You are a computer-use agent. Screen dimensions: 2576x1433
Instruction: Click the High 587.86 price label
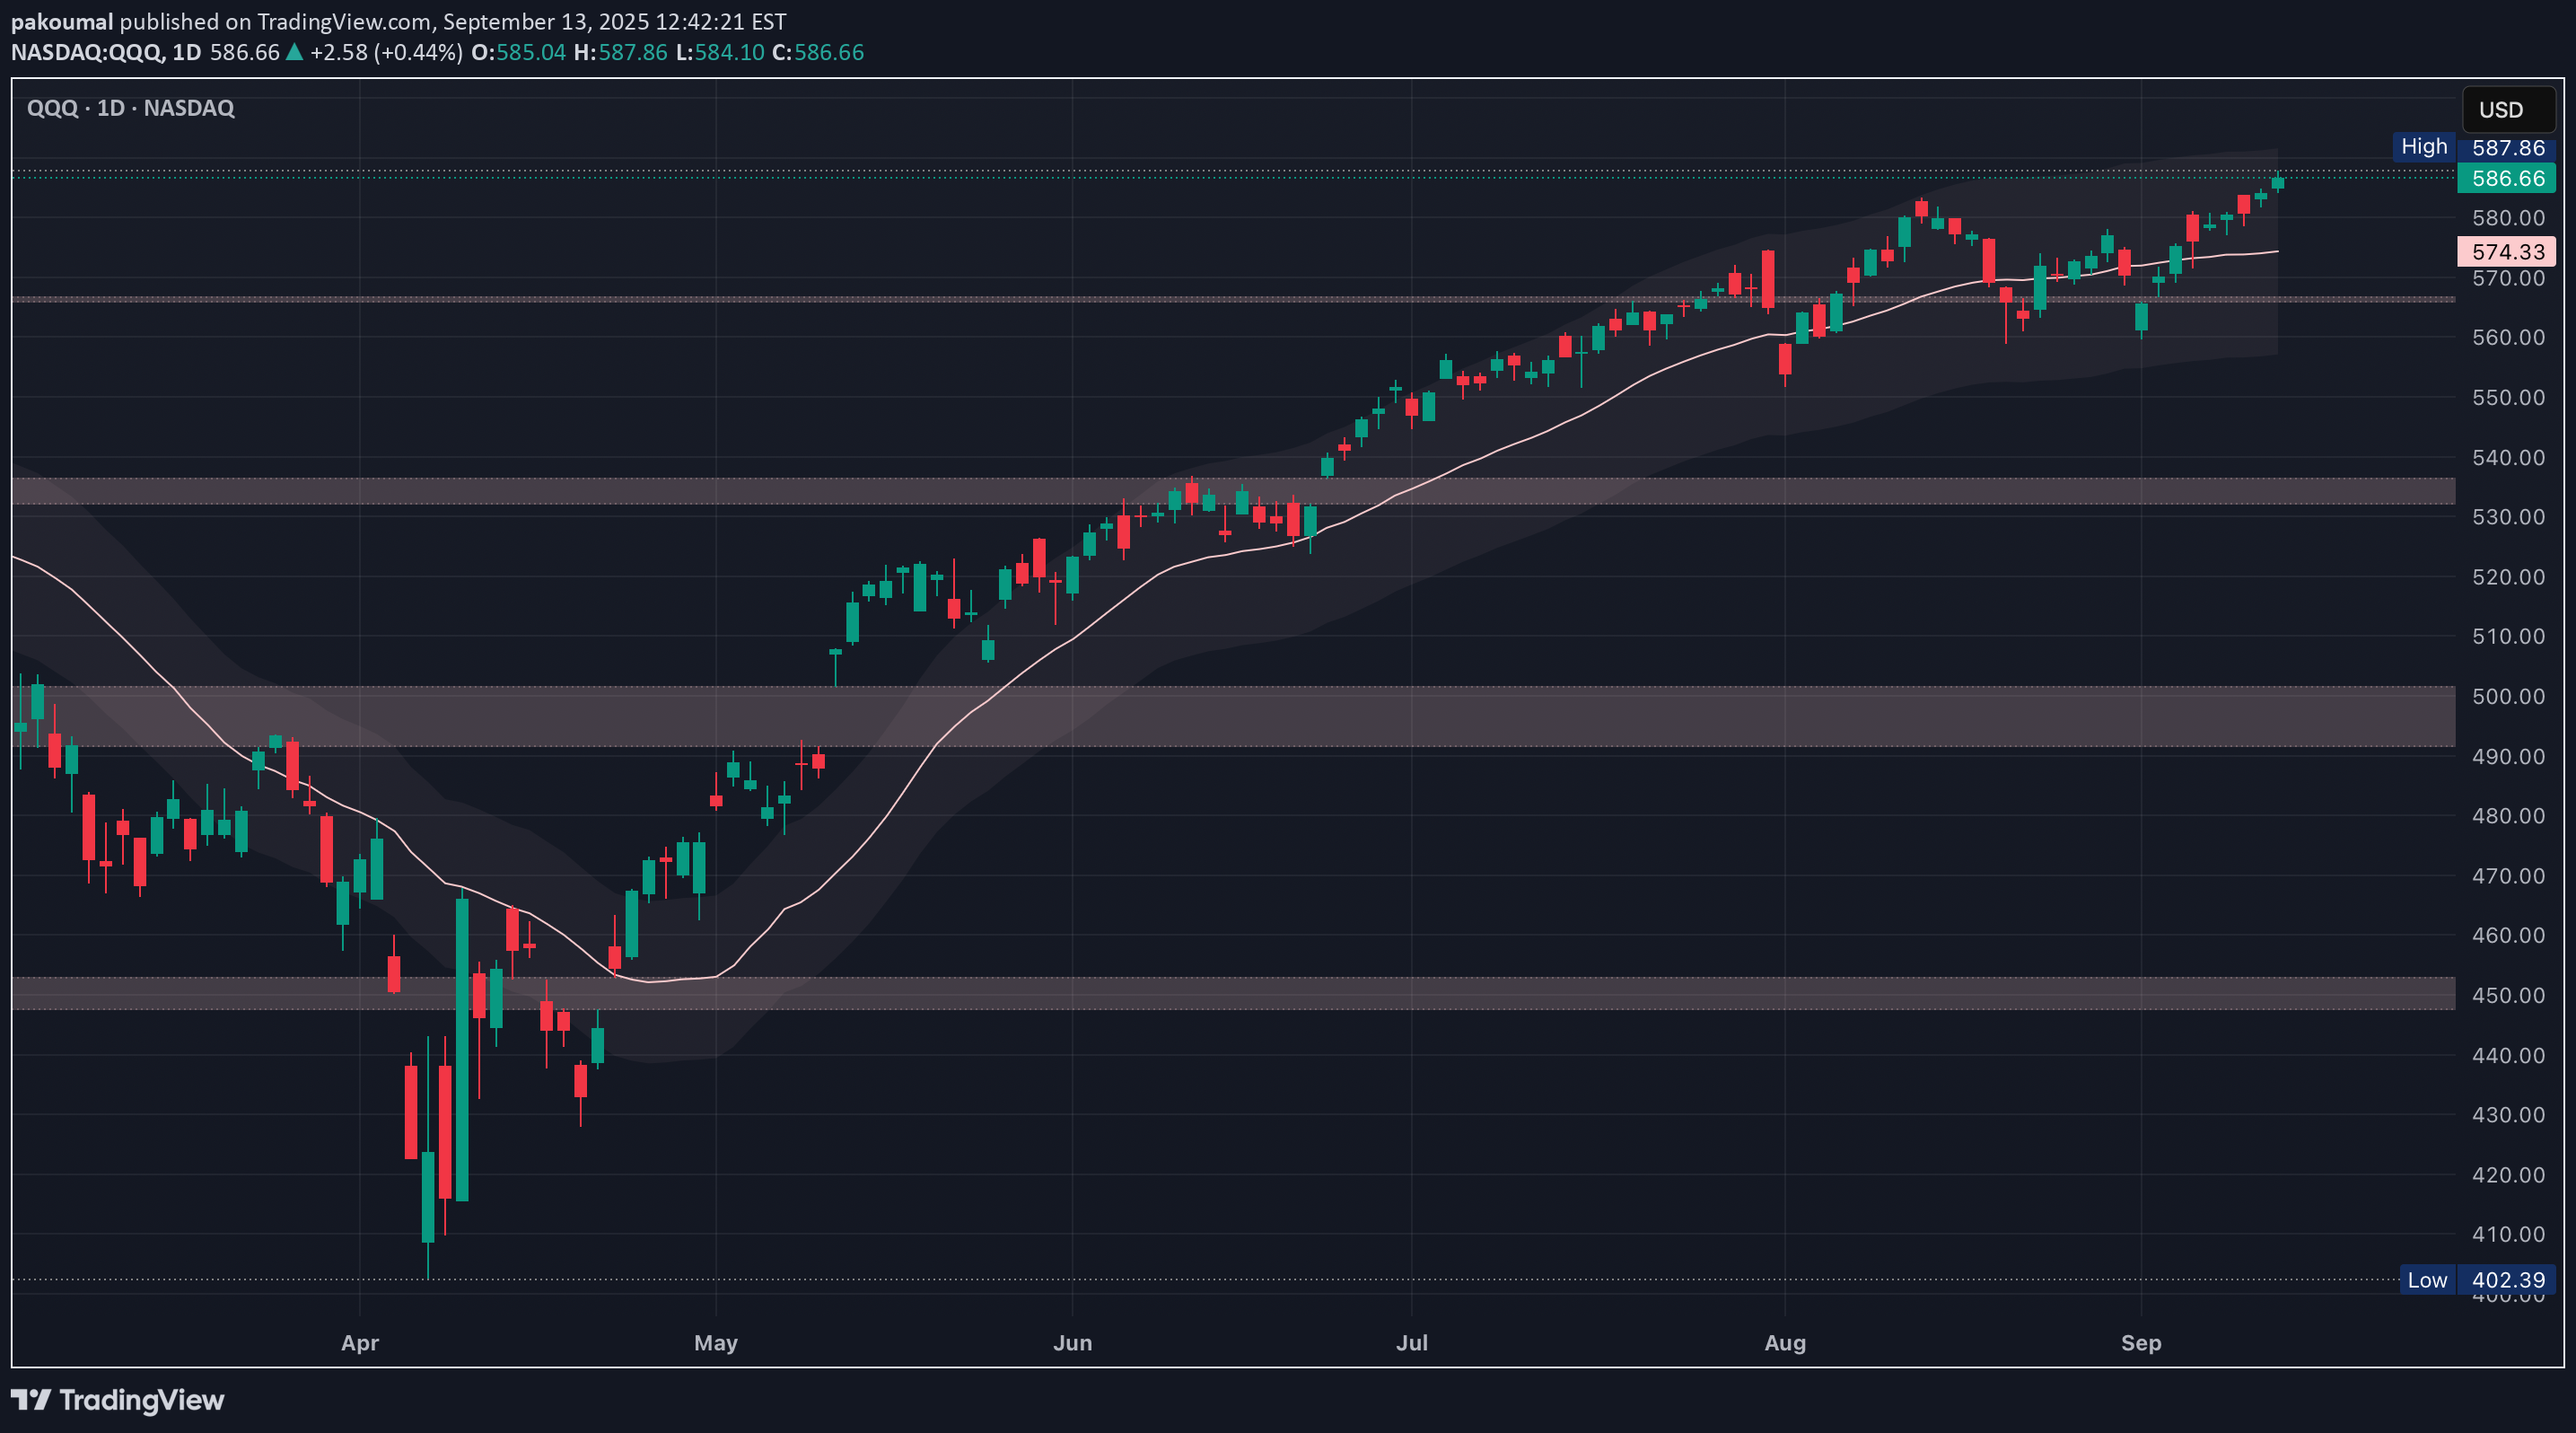pyautogui.click(x=2474, y=147)
